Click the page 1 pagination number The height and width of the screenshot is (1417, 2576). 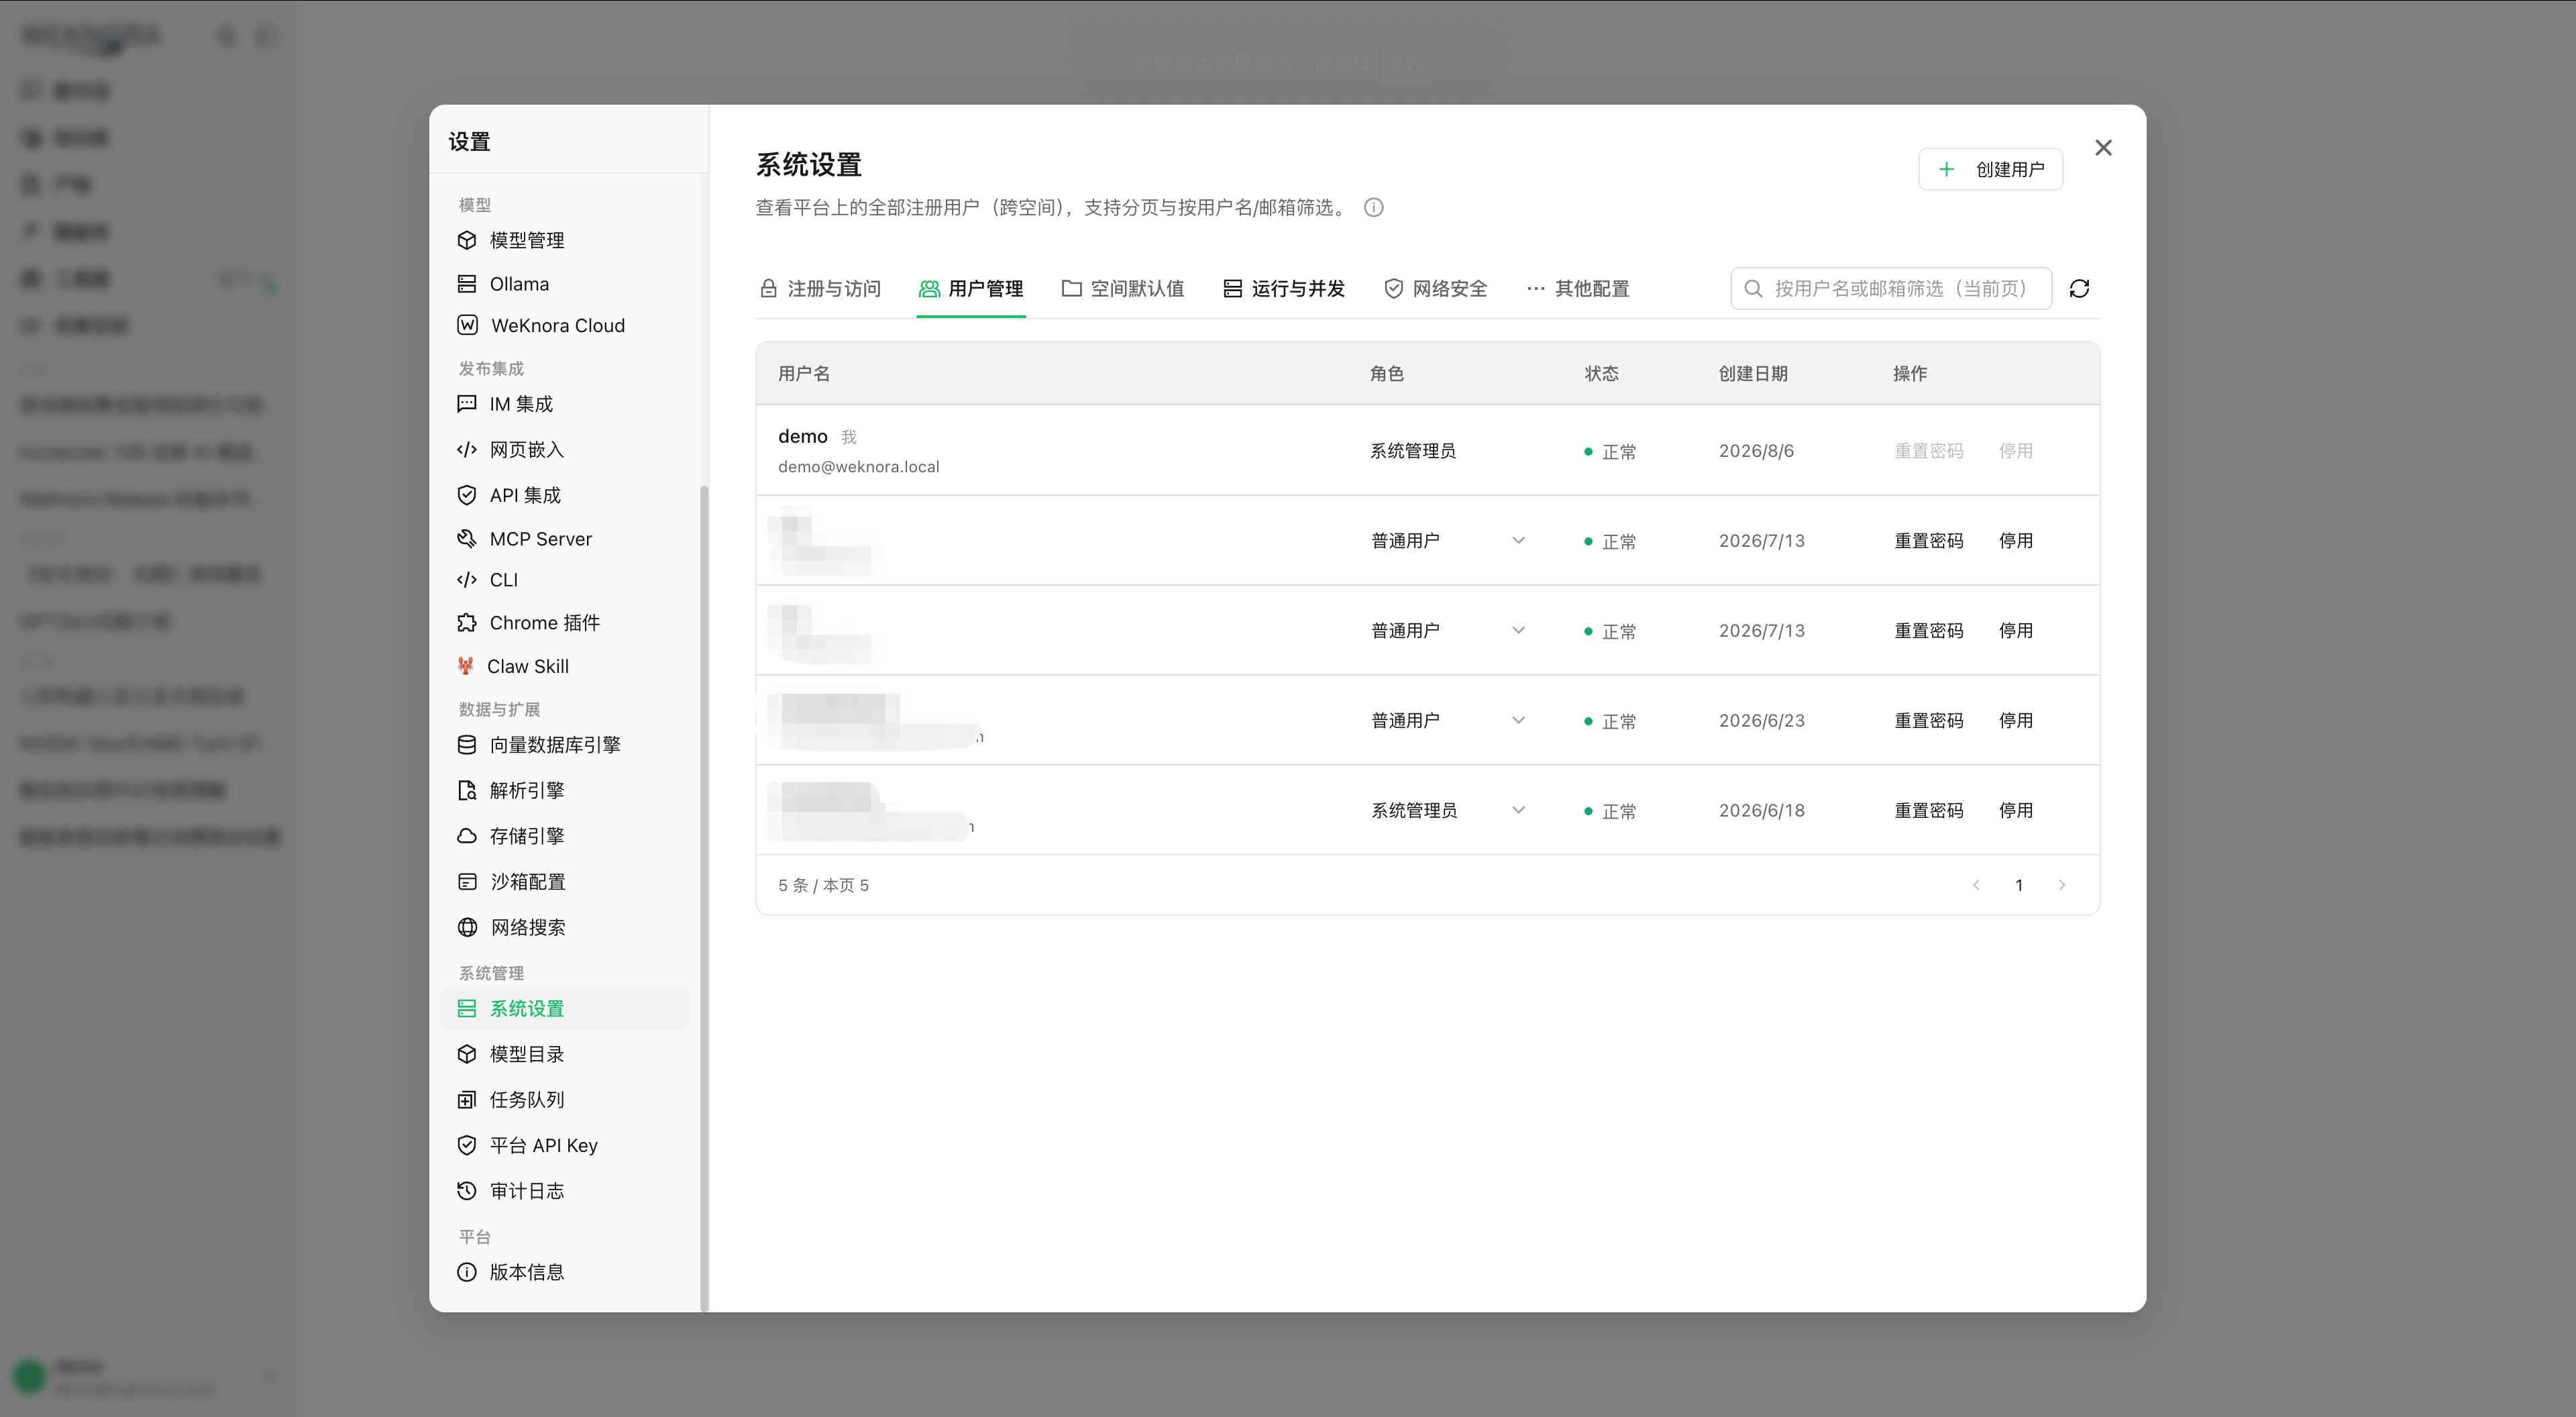(x=2018, y=886)
